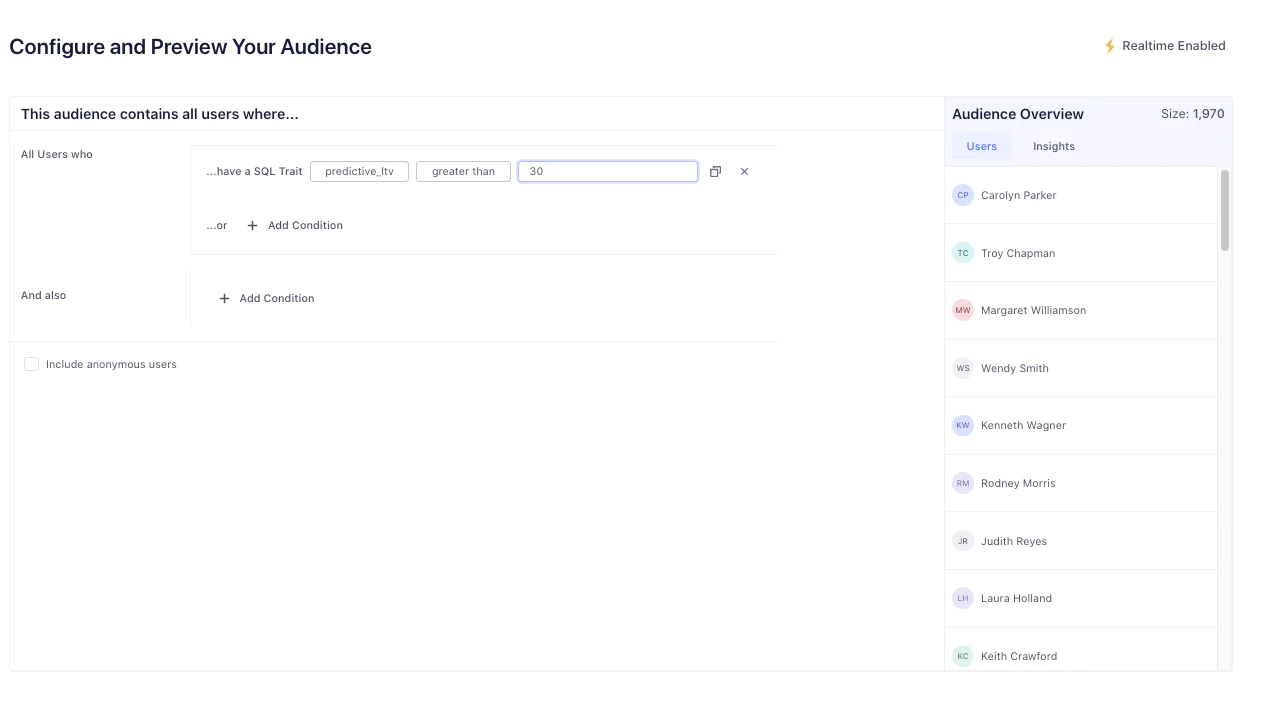Viewport: 1276px width, 719px height.
Task: Remove the SQL Trait condition with the X icon
Action: [x=744, y=171]
